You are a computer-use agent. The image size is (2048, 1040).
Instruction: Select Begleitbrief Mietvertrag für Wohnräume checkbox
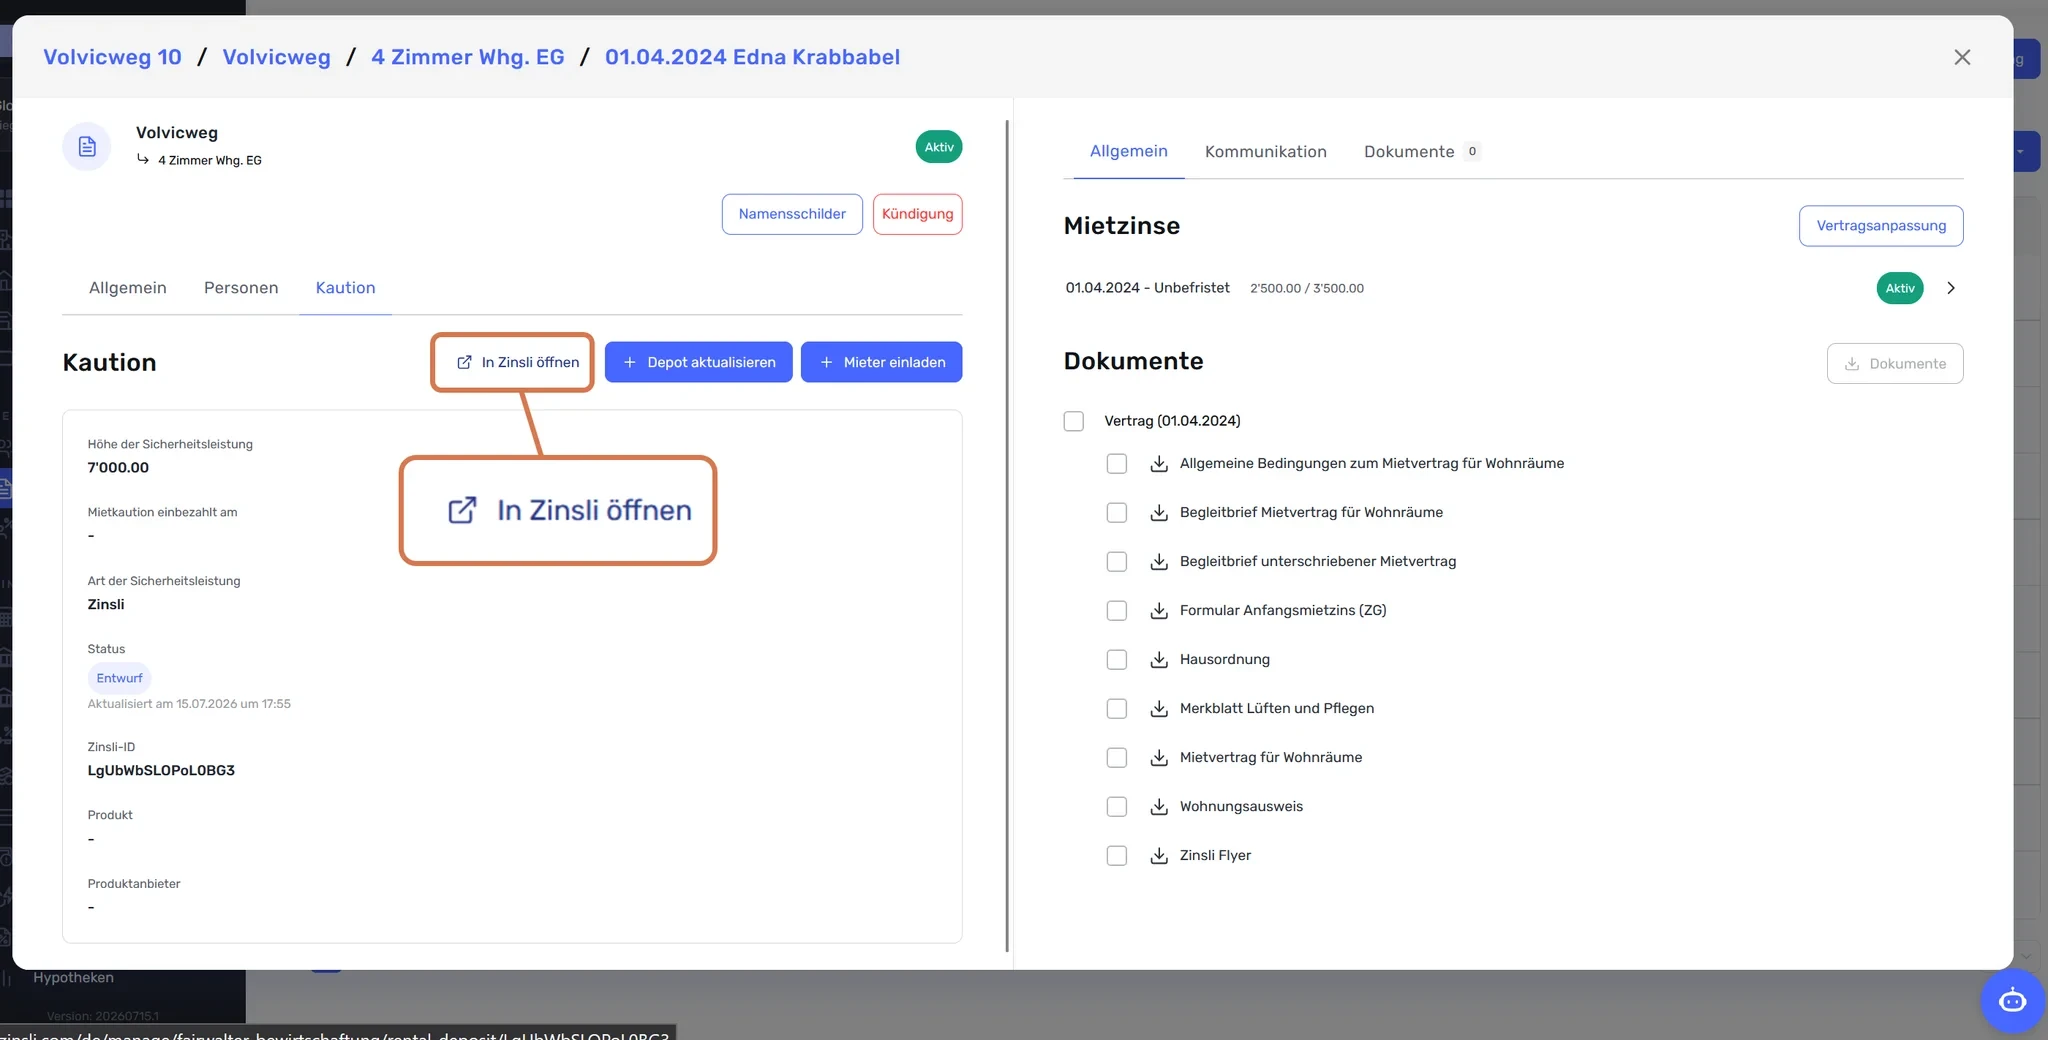tap(1117, 513)
